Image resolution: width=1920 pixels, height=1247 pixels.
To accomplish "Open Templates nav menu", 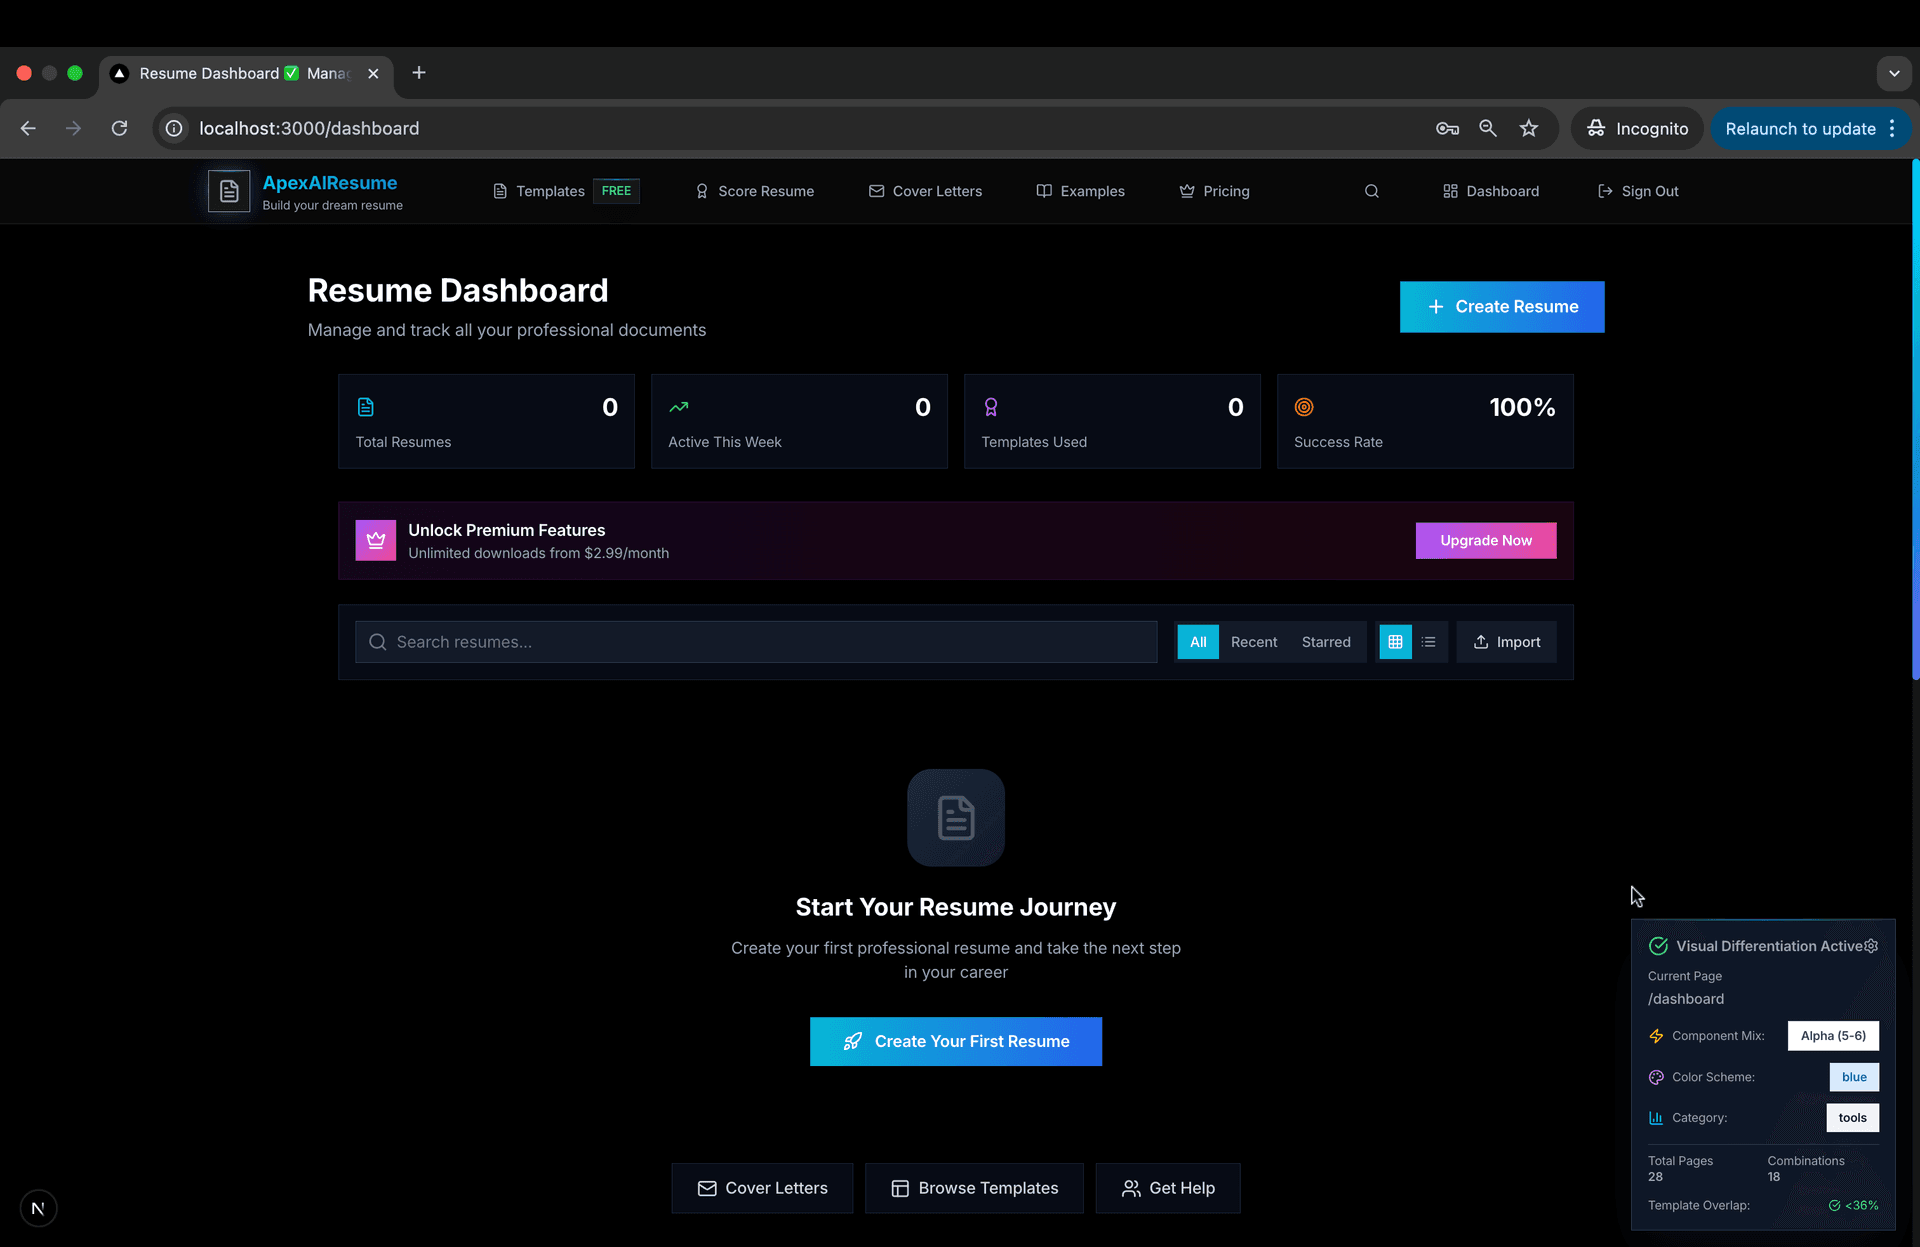I will (549, 191).
